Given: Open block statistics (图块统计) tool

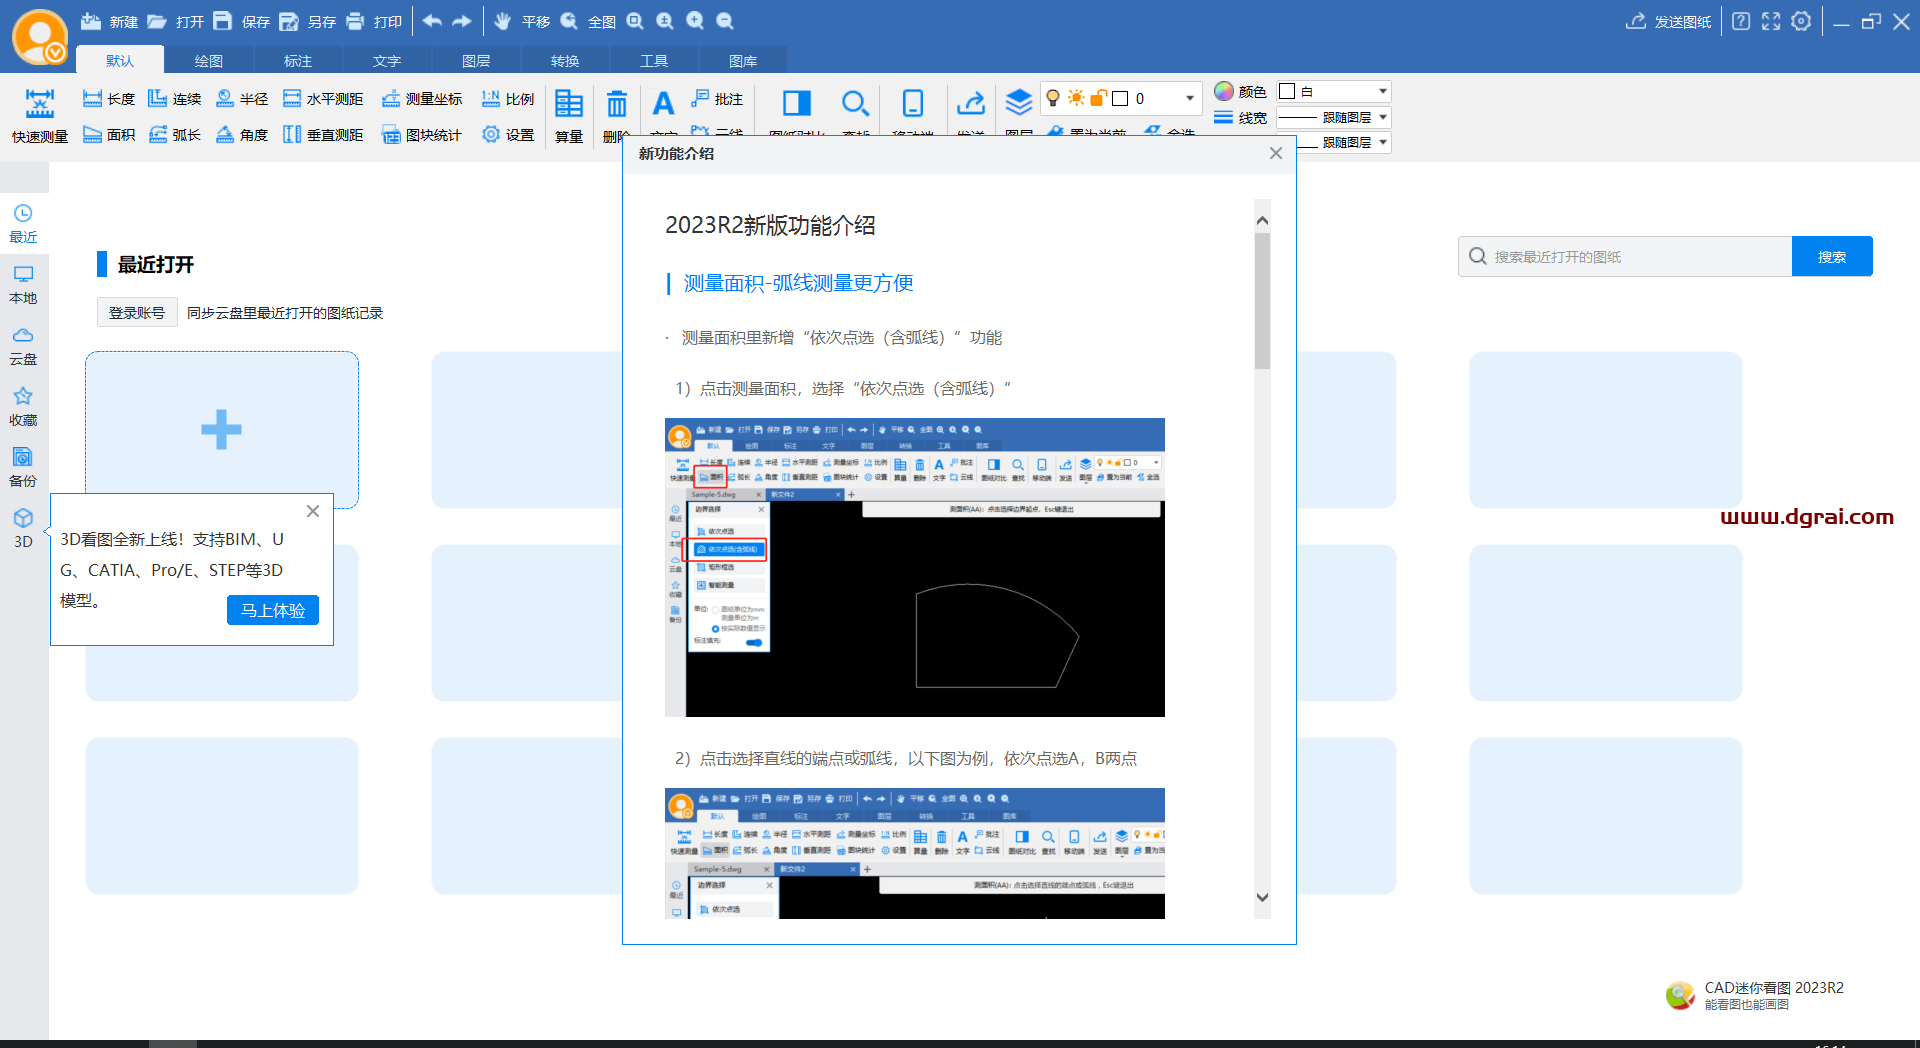Looking at the screenshot, I should point(422,134).
